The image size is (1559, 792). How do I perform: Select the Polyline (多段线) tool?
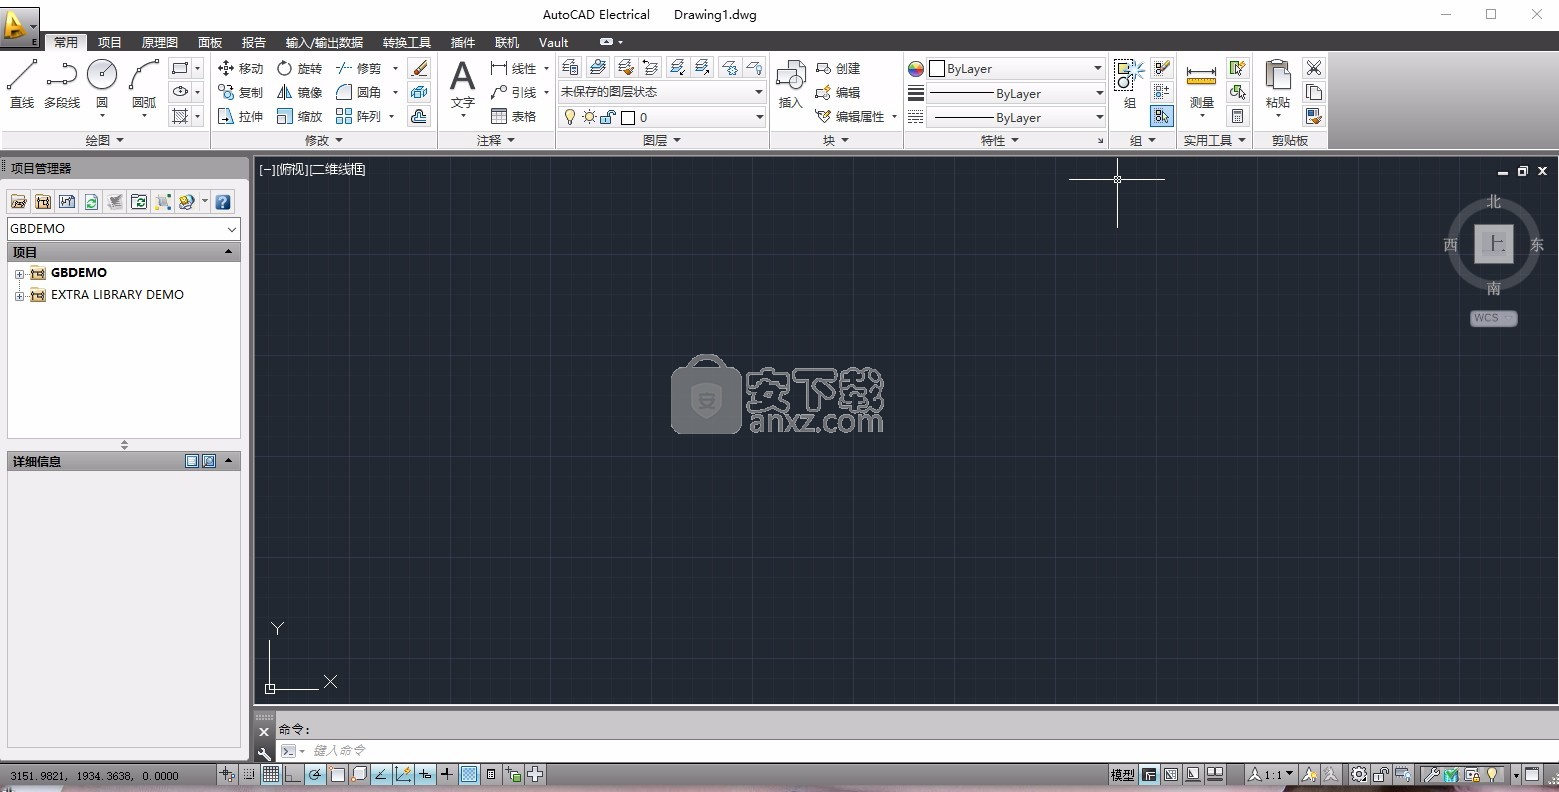pyautogui.click(x=62, y=83)
